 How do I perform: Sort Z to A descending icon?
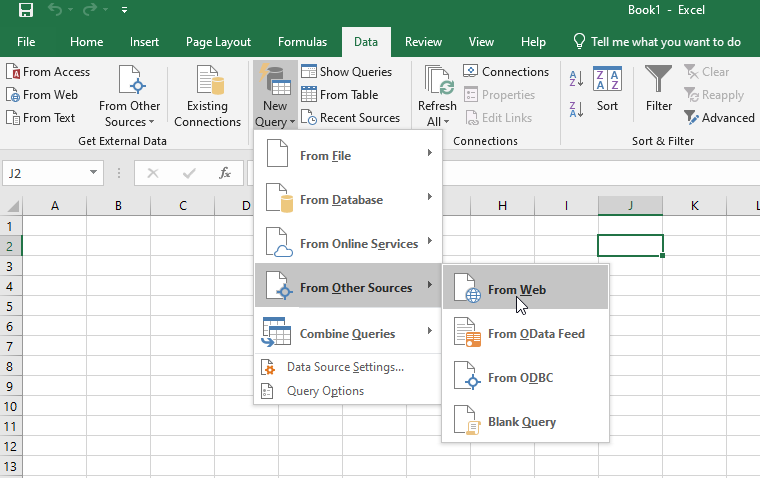point(576,110)
